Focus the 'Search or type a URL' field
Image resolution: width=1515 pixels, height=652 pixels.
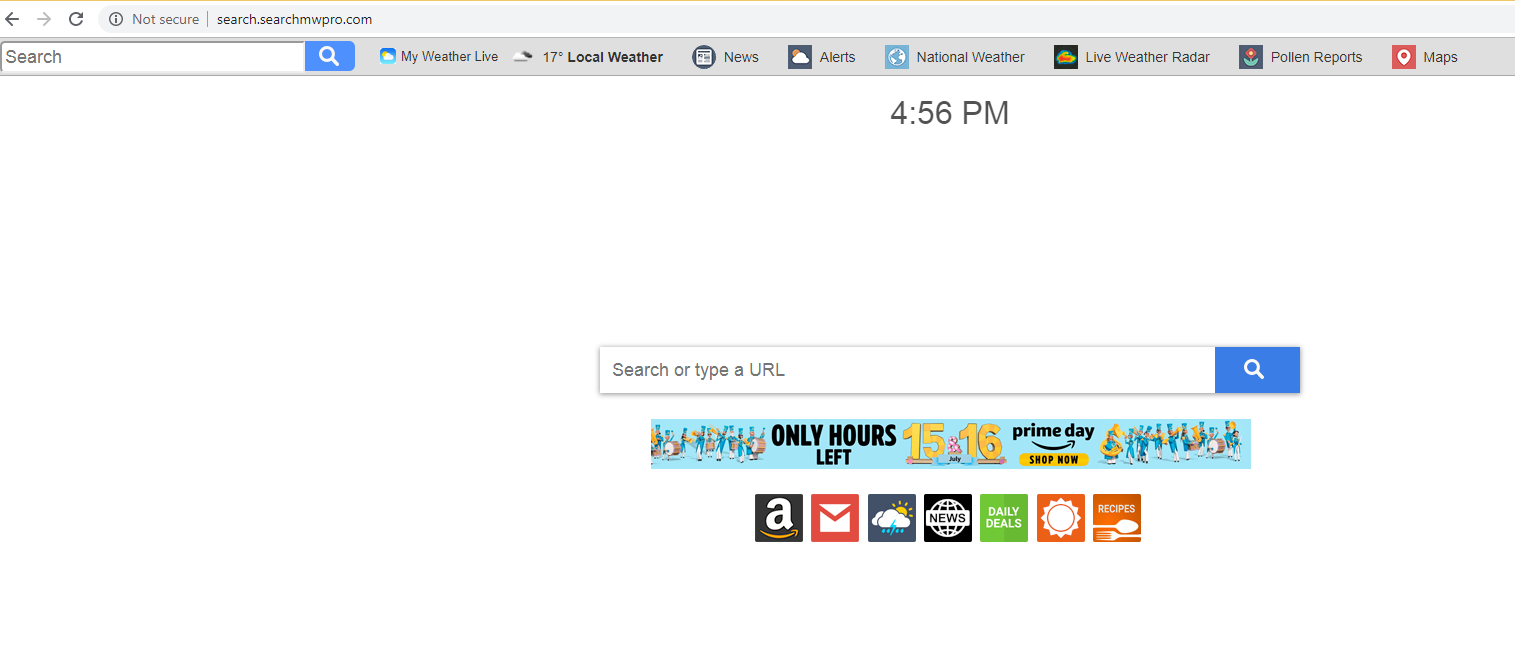907,370
